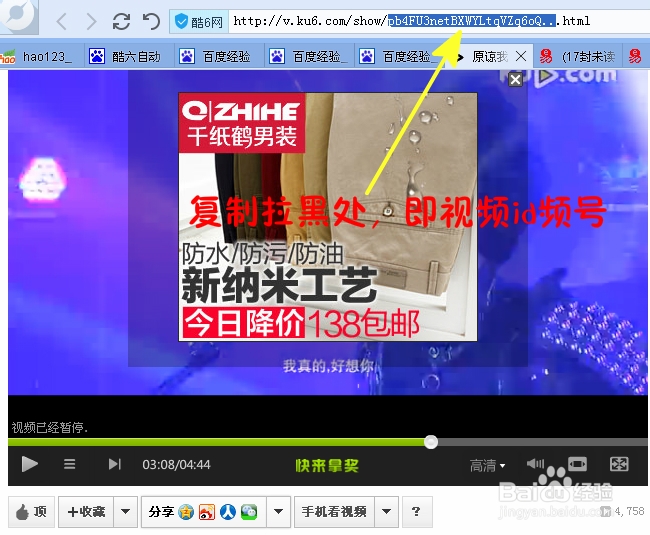Open help with the ? button
This screenshot has width=650, height=535.
417,512
